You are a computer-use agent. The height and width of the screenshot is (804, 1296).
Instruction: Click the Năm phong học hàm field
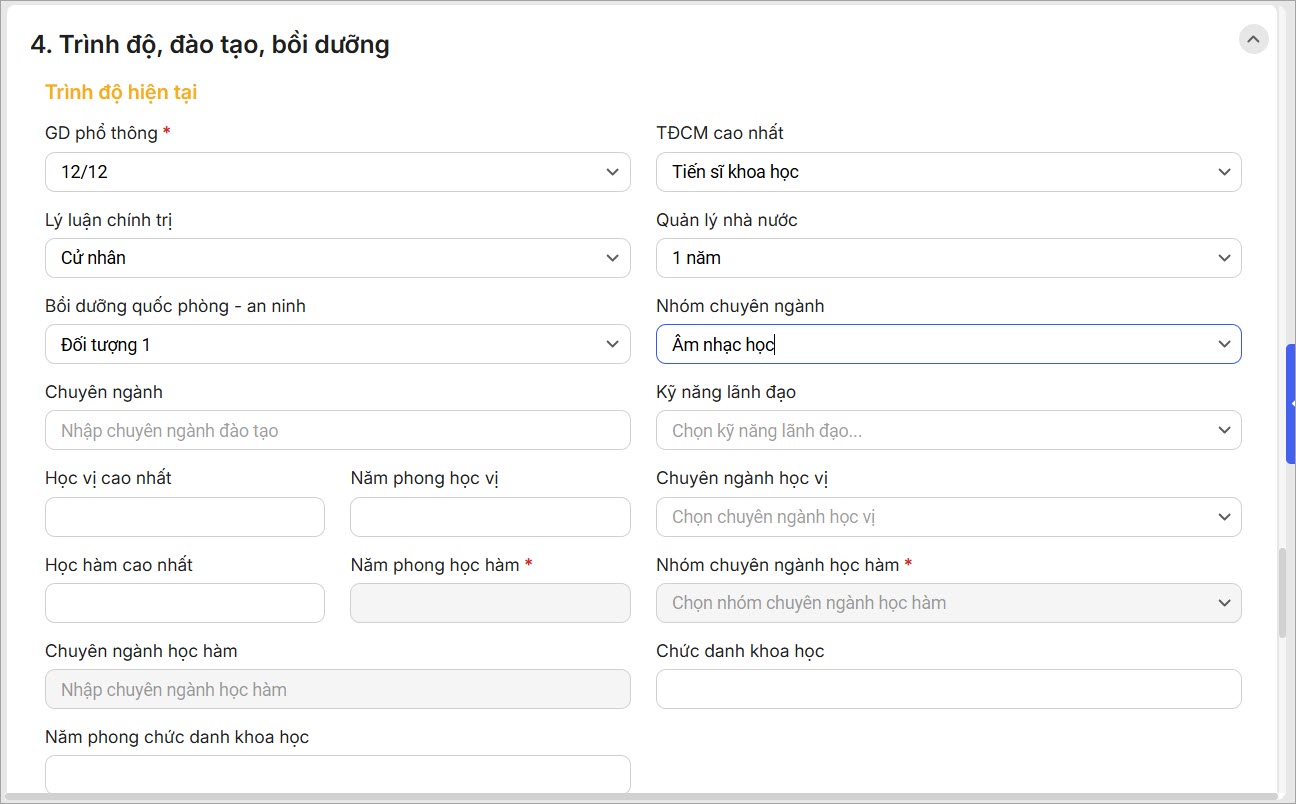tap(490, 603)
